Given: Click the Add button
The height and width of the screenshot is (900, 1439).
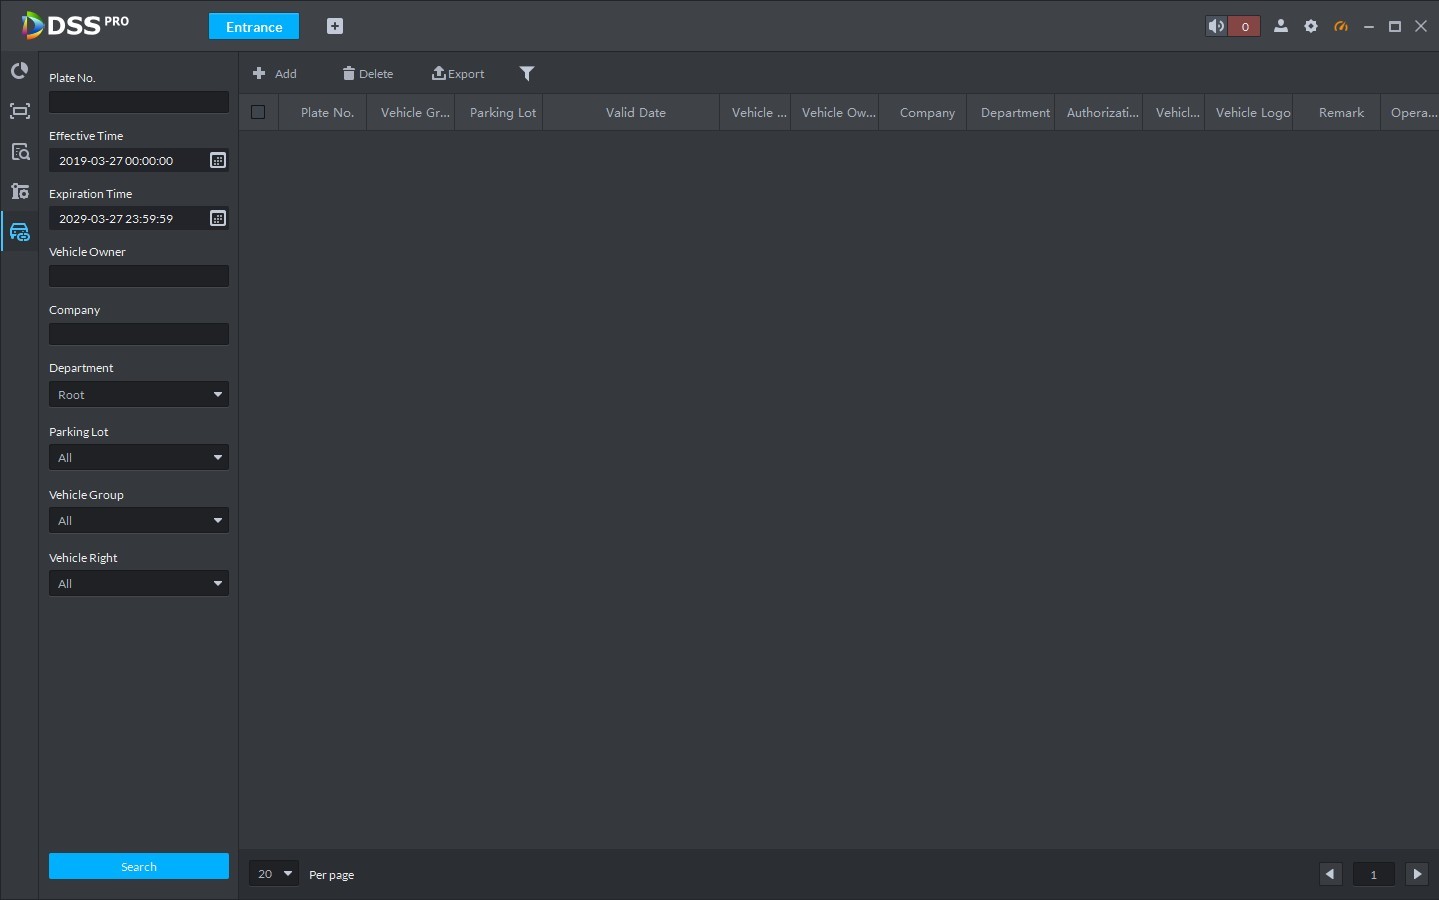Looking at the screenshot, I should click(275, 73).
